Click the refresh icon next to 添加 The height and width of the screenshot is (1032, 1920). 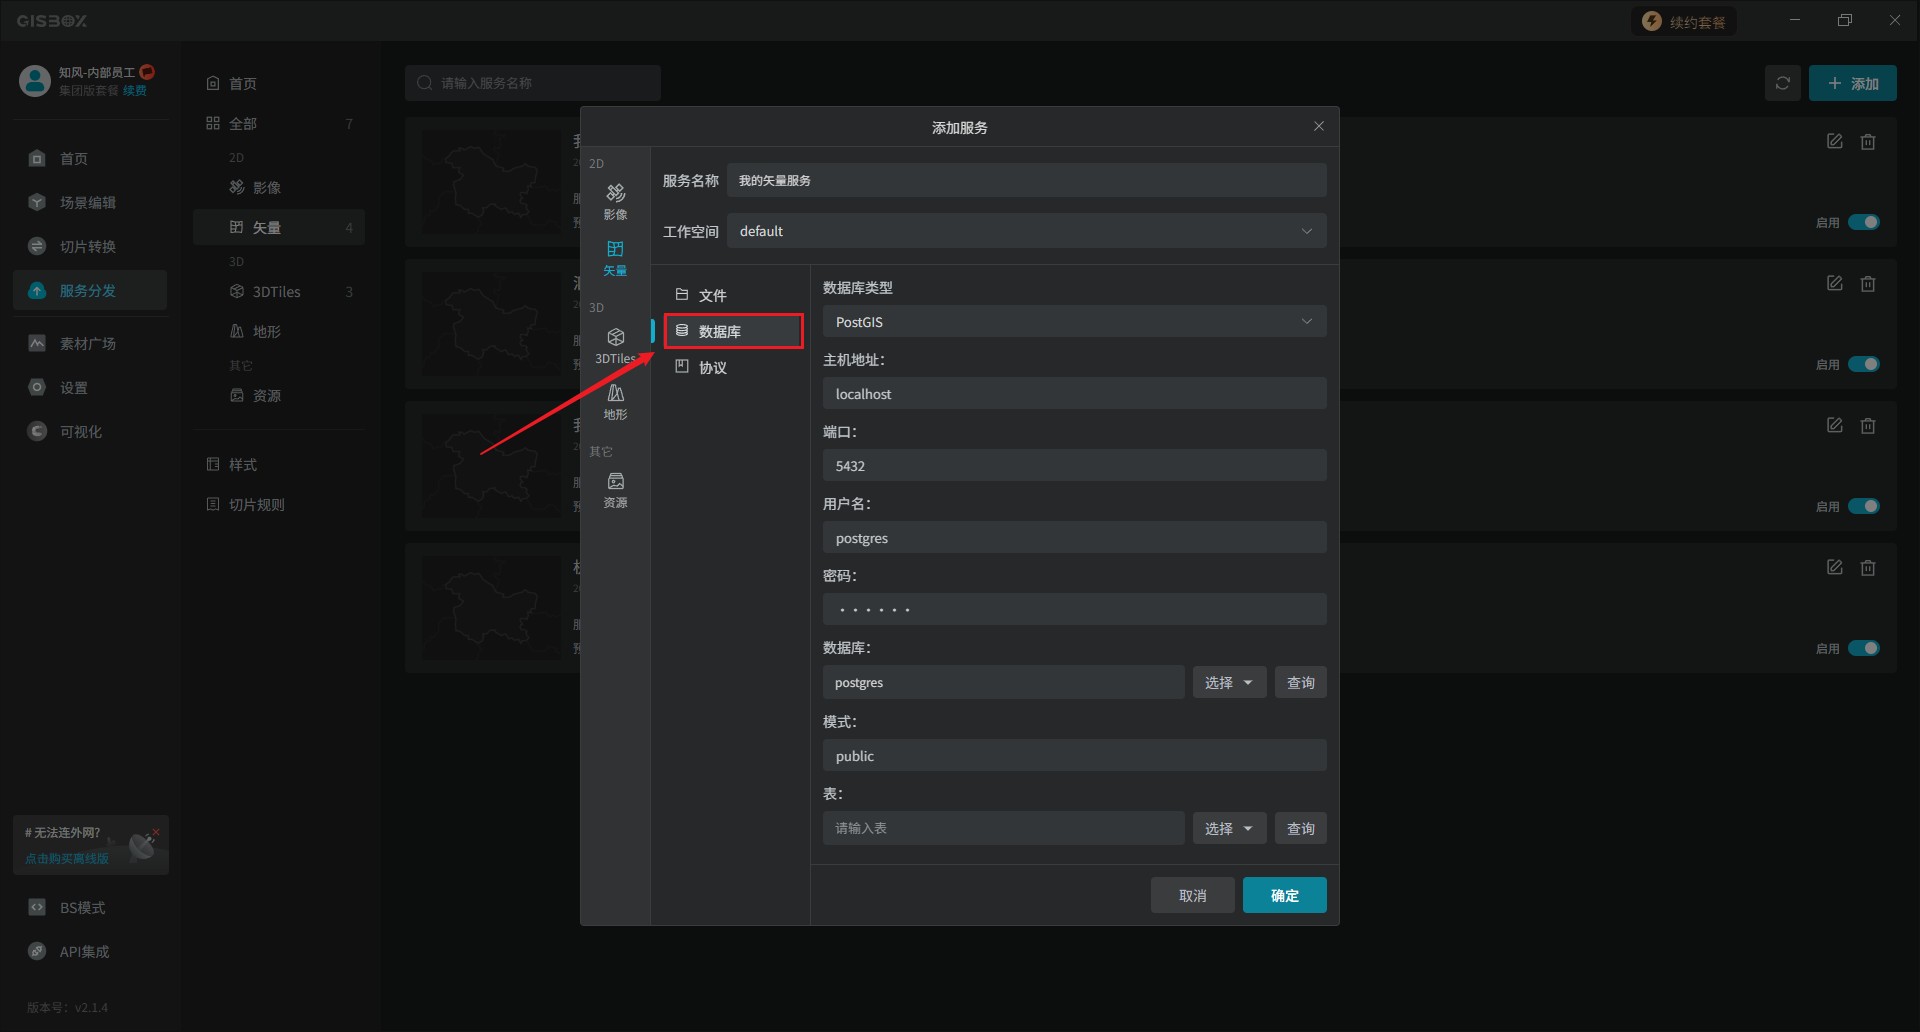pos(1782,83)
